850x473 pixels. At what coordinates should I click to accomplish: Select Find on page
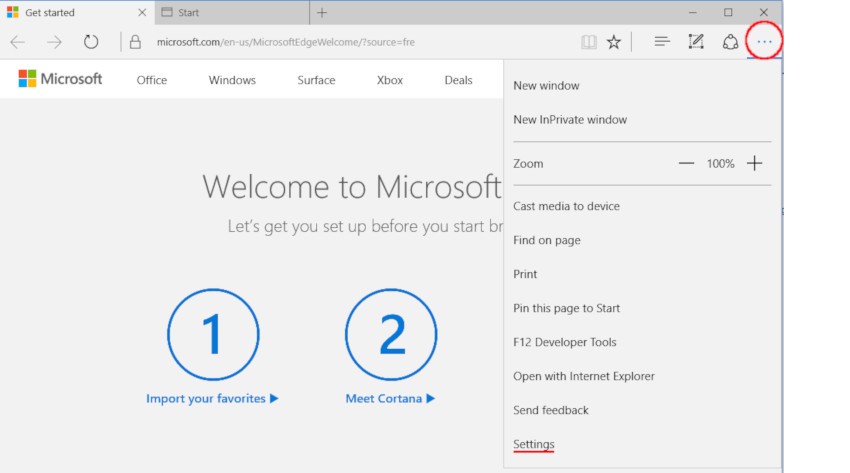546,241
